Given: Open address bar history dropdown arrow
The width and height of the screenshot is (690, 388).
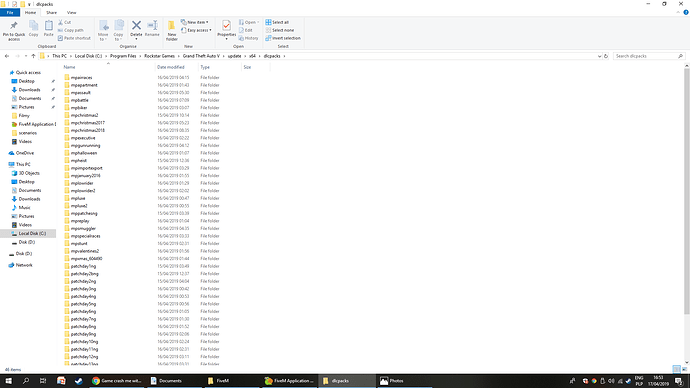Looking at the screenshot, I should (599, 56).
